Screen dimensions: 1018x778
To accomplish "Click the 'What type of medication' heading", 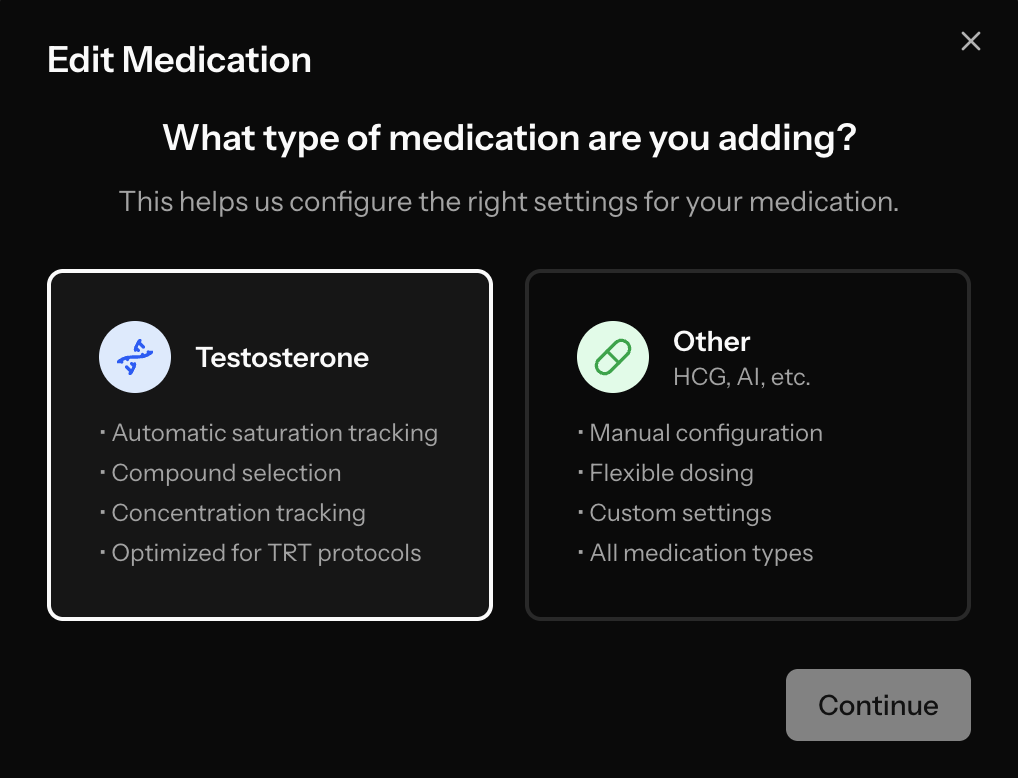I will [x=509, y=138].
